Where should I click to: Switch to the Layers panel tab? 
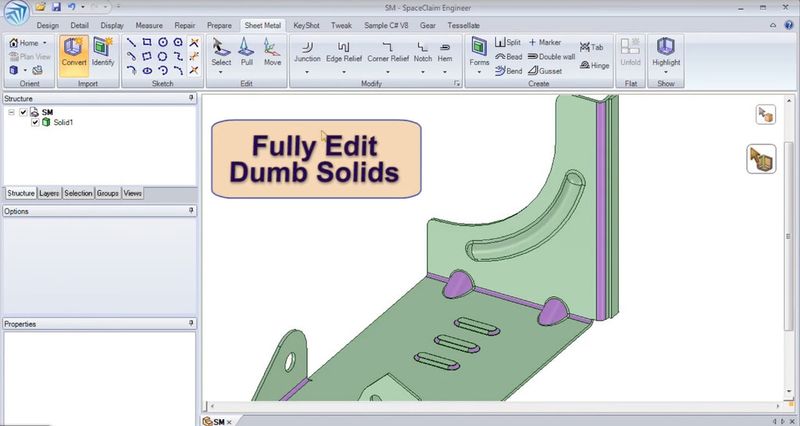(49, 193)
